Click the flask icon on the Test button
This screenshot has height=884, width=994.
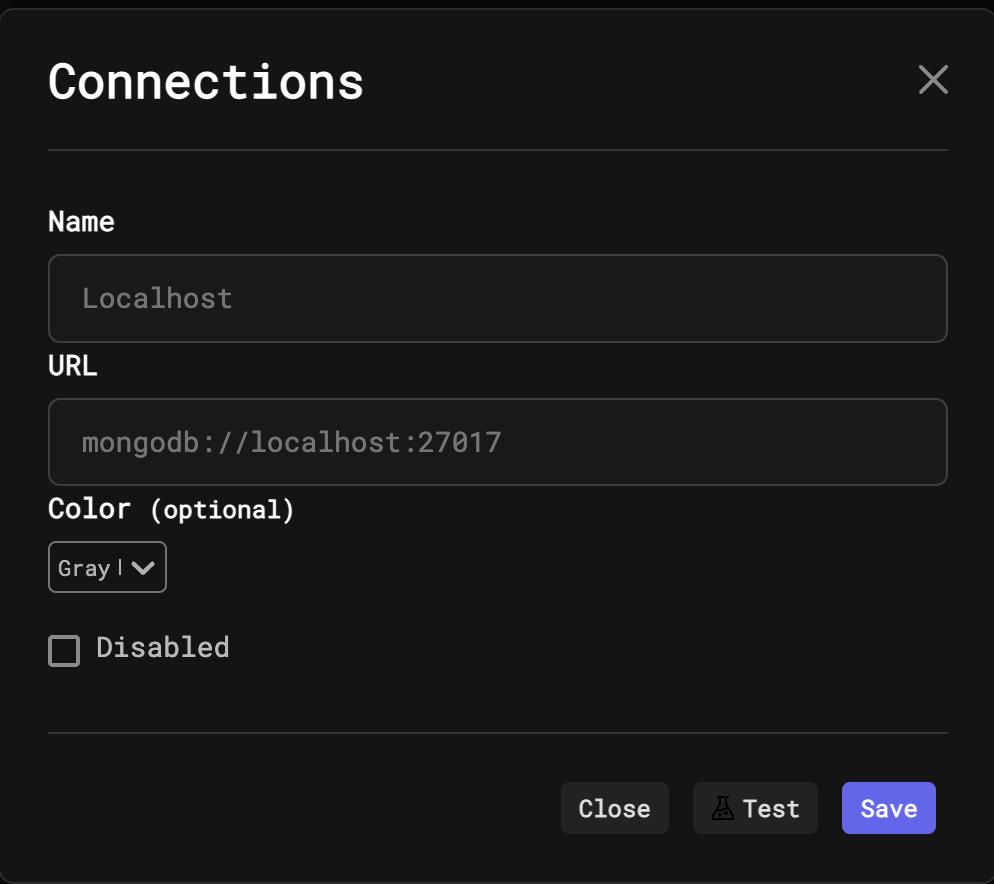pyautogui.click(x=724, y=808)
